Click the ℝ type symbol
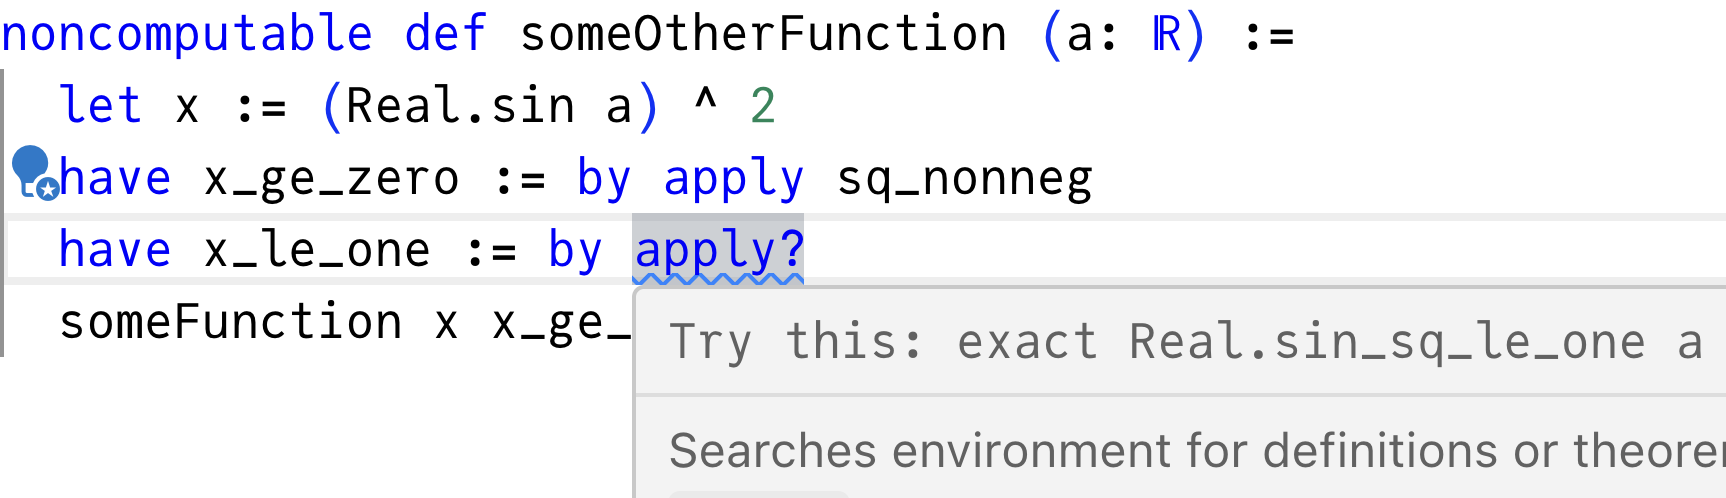This screenshot has width=1726, height=498. [x=1165, y=35]
